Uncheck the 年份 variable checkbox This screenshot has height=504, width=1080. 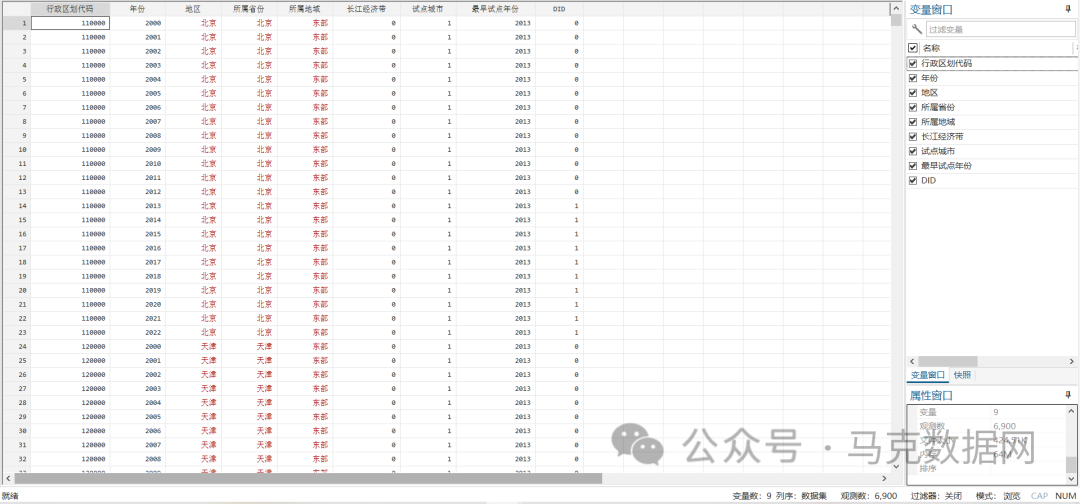click(x=913, y=78)
